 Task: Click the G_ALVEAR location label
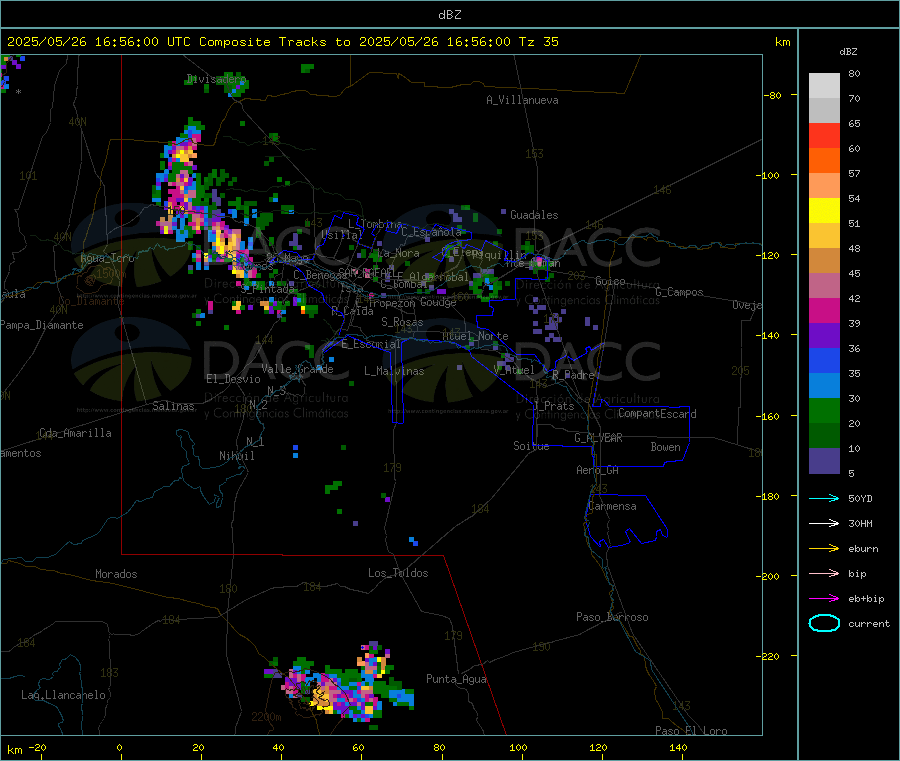click(x=598, y=438)
